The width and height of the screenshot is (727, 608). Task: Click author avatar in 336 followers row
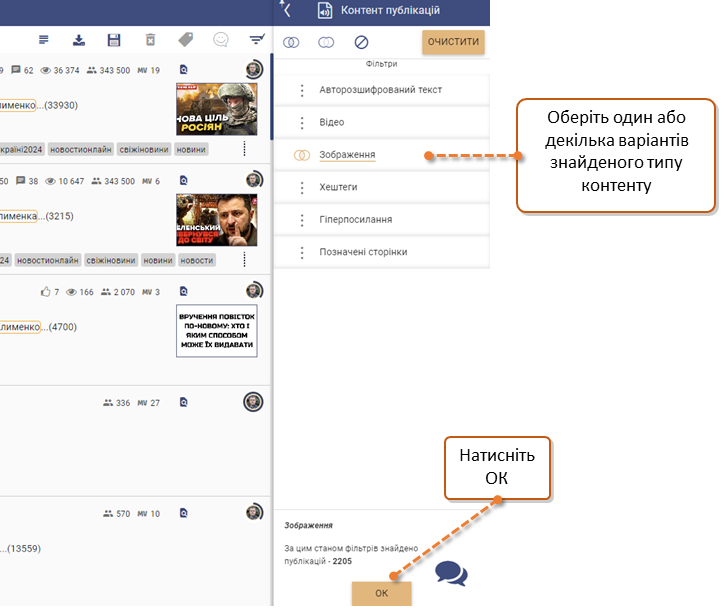pos(253,402)
